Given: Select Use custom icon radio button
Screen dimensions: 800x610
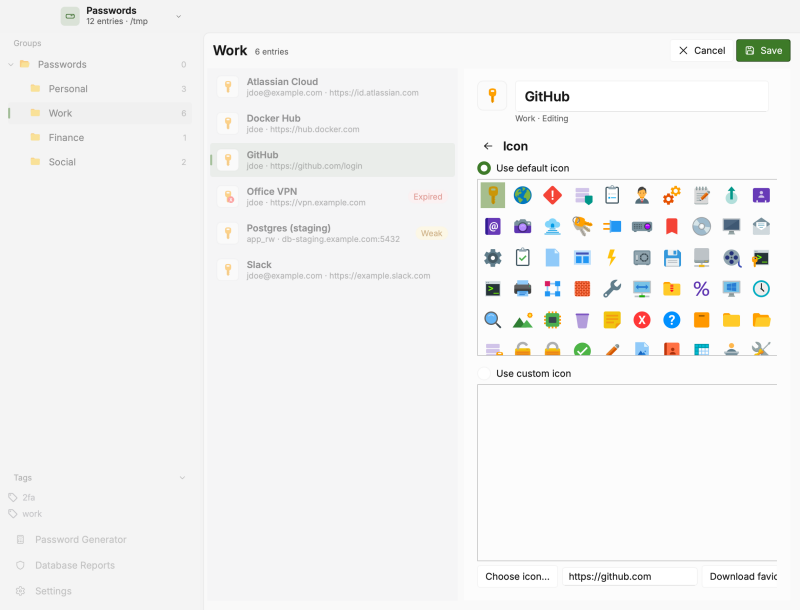Looking at the screenshot, I should click(484, 373).
